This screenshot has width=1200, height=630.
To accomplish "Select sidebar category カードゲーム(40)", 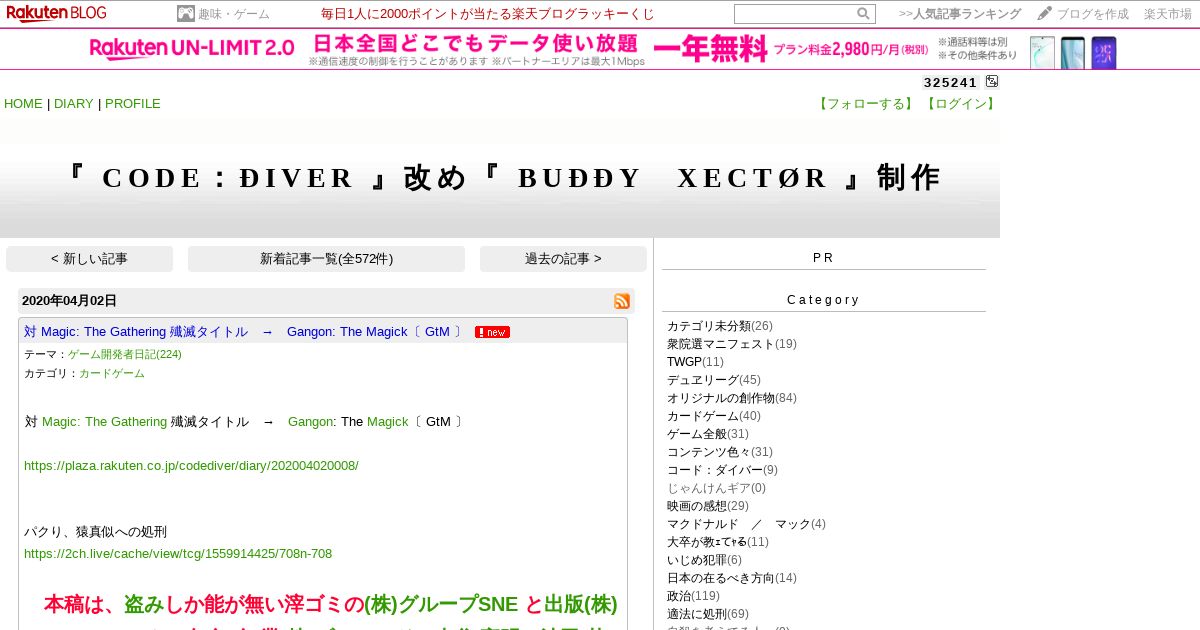I will tap(714, 416).
